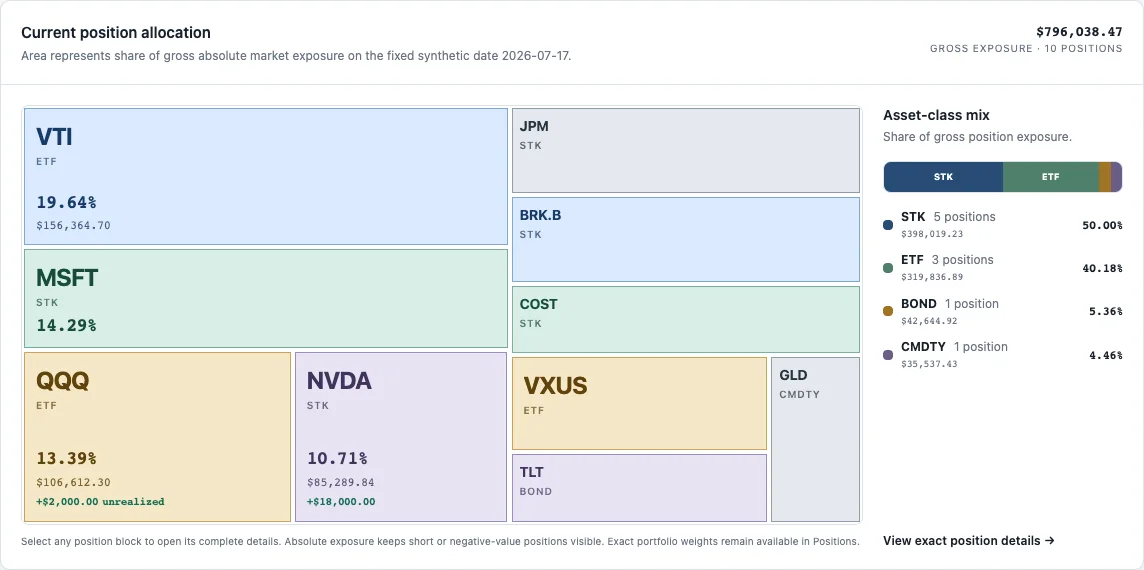The height and width of the screenshot is (570, 1144).
Task: Click the ETF segment of asset-class bar
Action: pos(1051,177)
